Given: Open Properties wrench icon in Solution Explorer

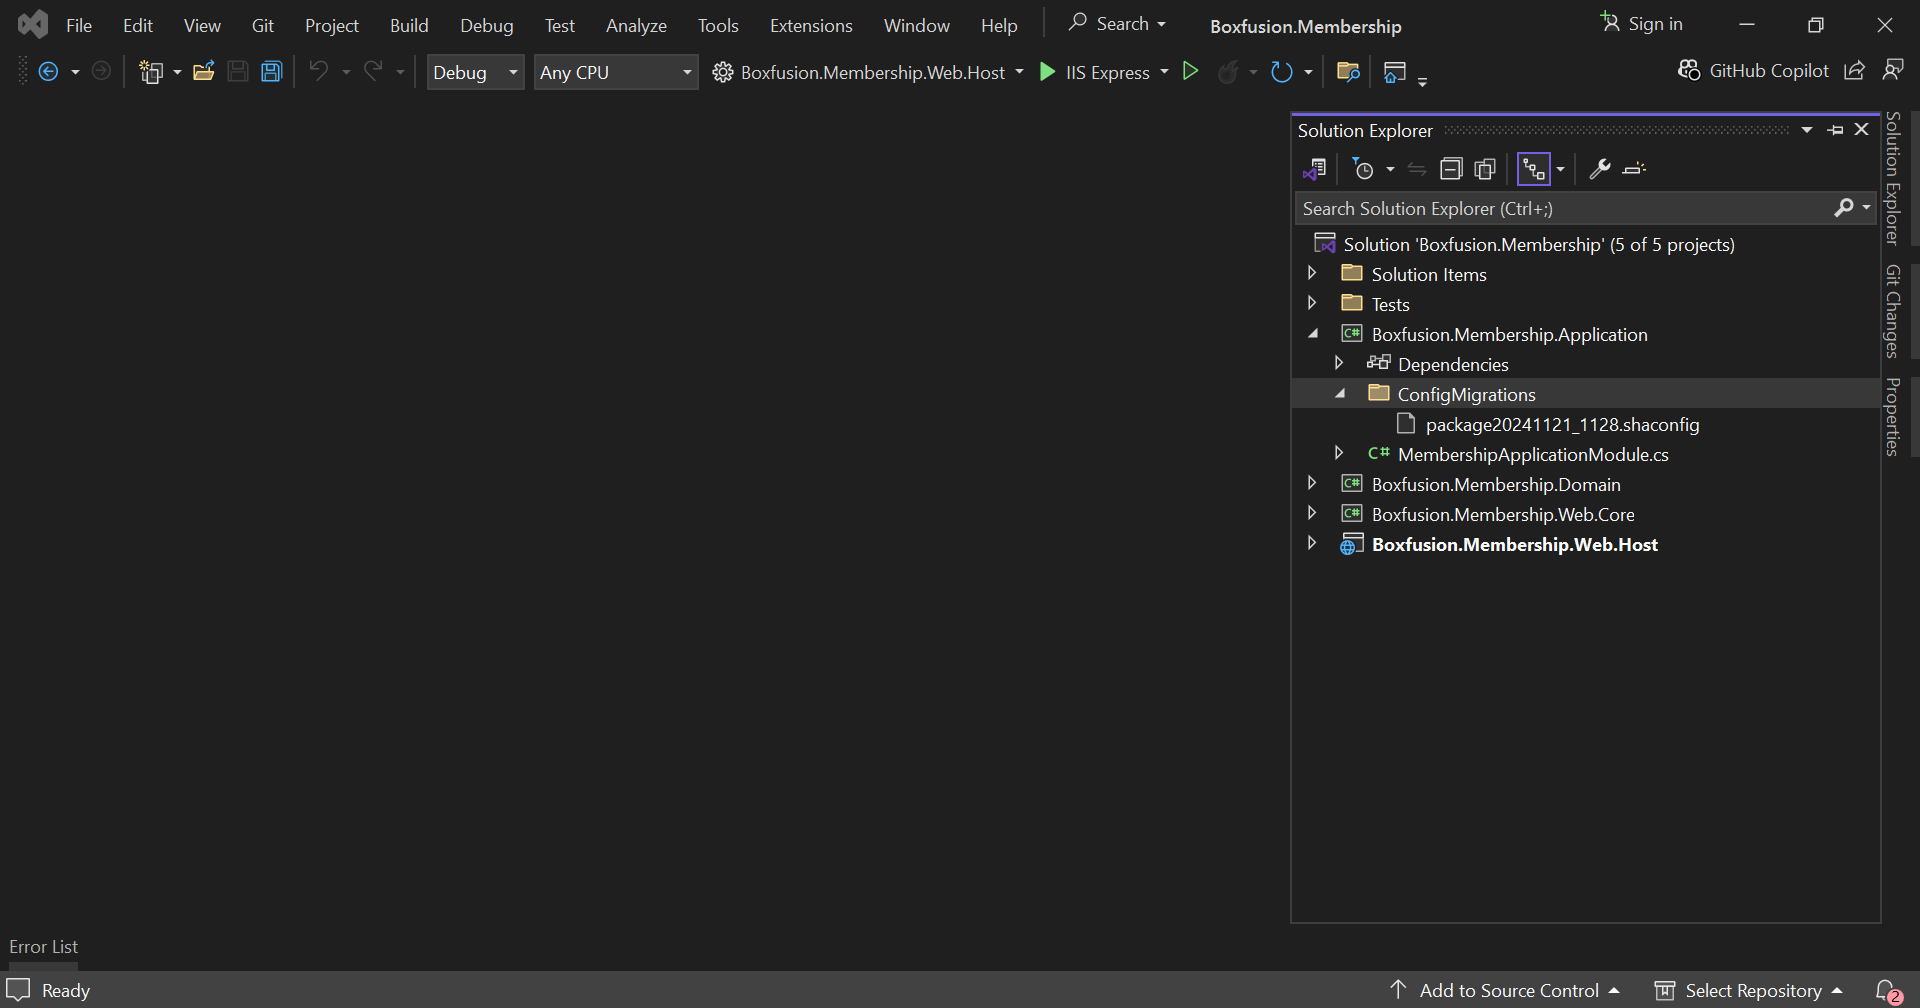Looking at the screenshot, I should point(1600,169).
